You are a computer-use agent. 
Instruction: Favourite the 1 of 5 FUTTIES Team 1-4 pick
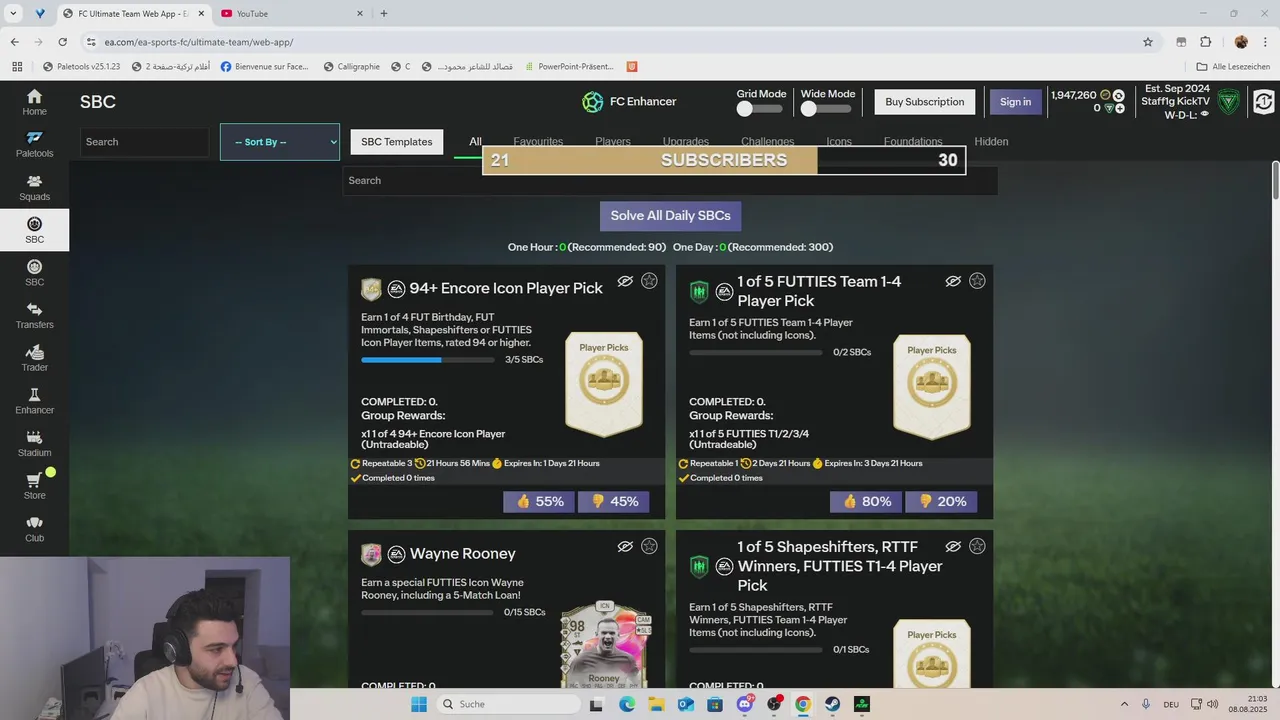[x=977, y=281]
